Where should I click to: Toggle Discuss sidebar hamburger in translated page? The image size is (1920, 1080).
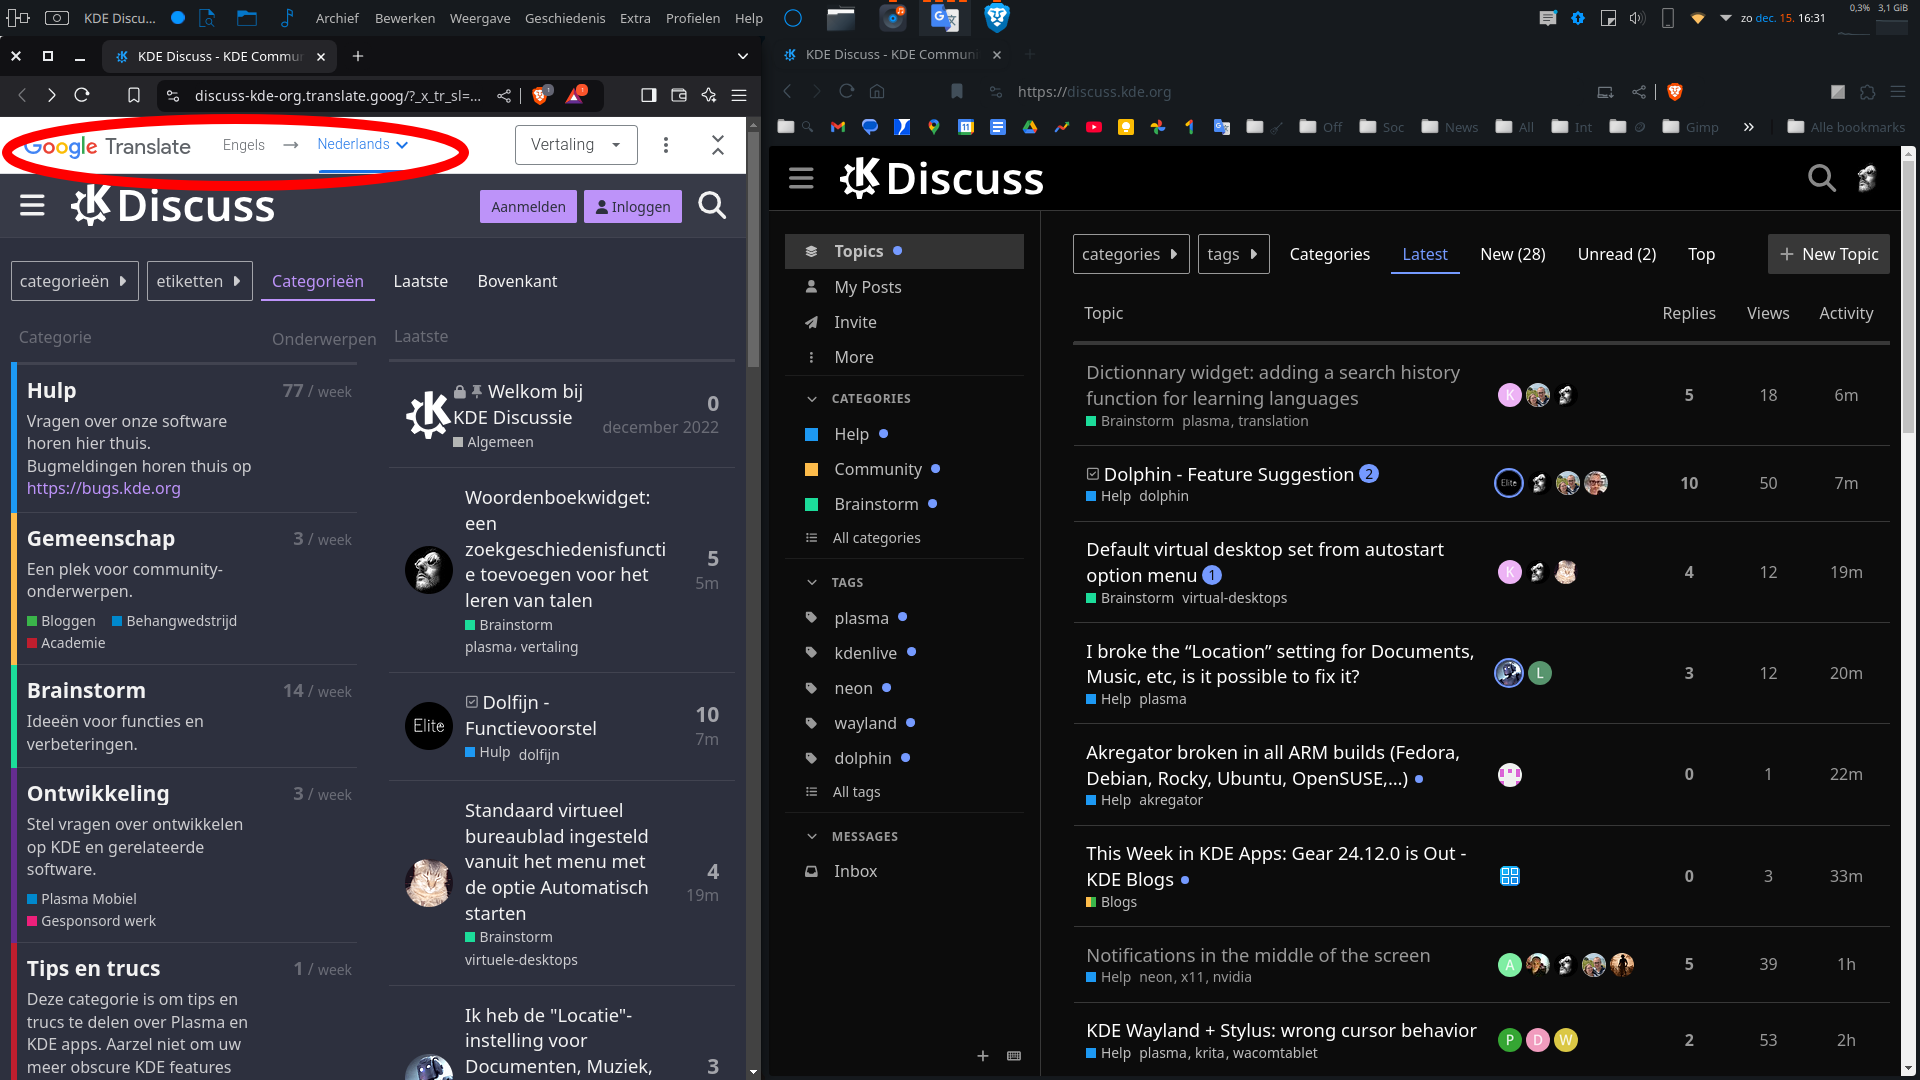point(32,206)
